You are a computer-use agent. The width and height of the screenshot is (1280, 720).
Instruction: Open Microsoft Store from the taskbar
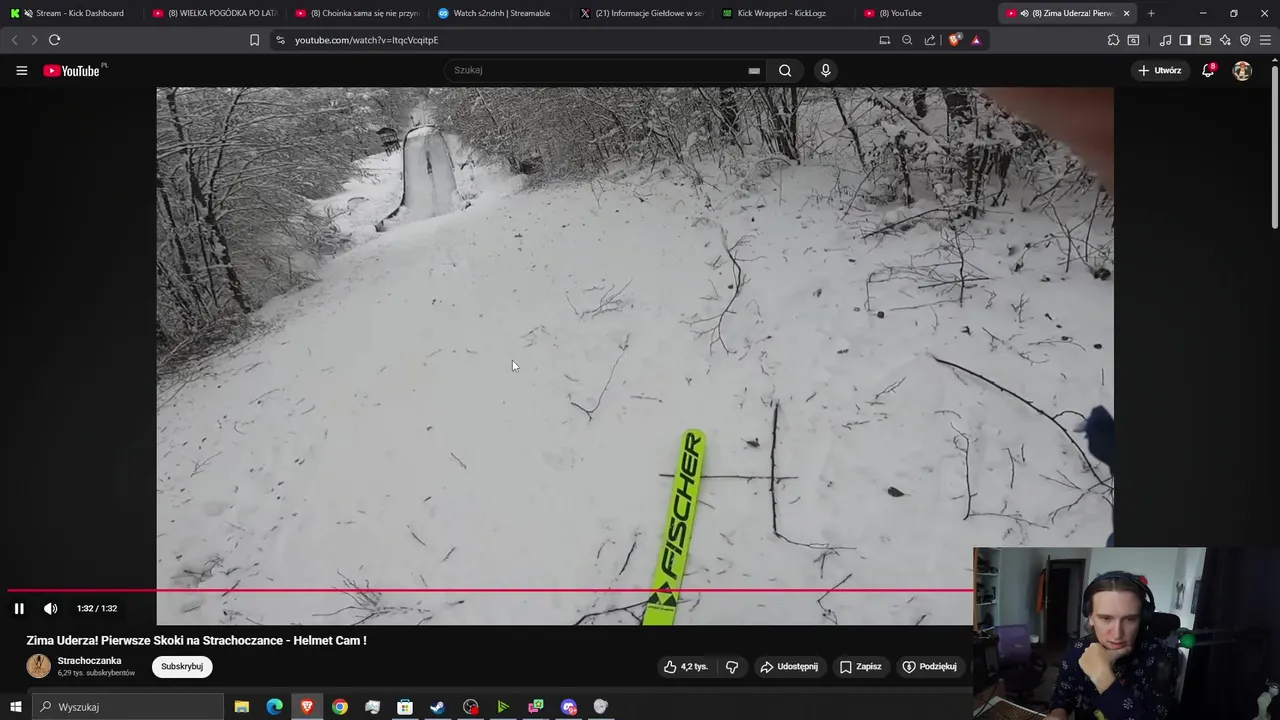(x=405, y=707)
